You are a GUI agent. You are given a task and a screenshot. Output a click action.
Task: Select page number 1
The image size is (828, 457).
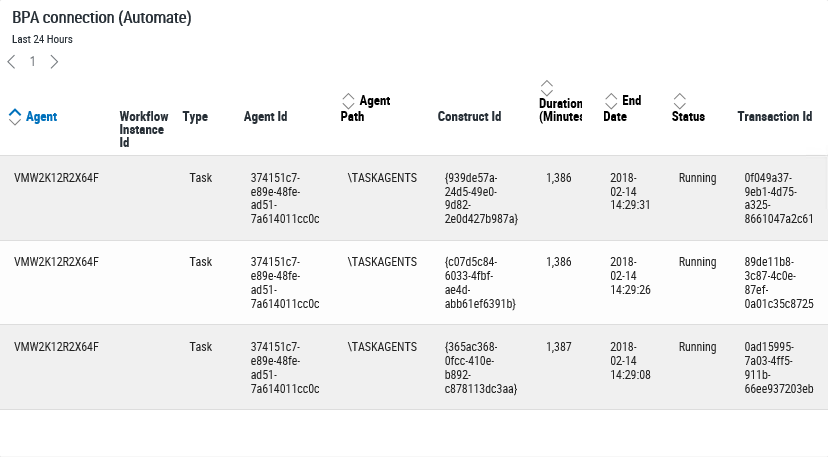[33, 62]
